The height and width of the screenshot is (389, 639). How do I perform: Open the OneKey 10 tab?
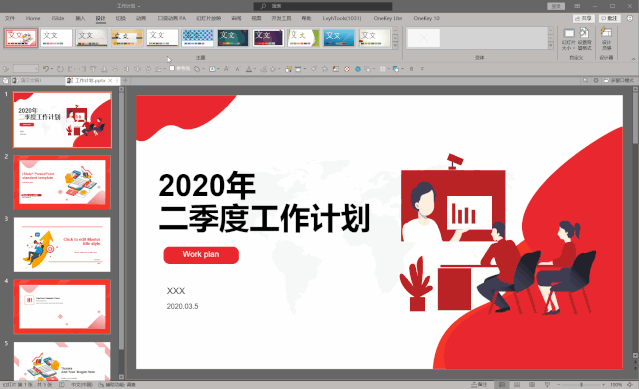coord(427,18)
